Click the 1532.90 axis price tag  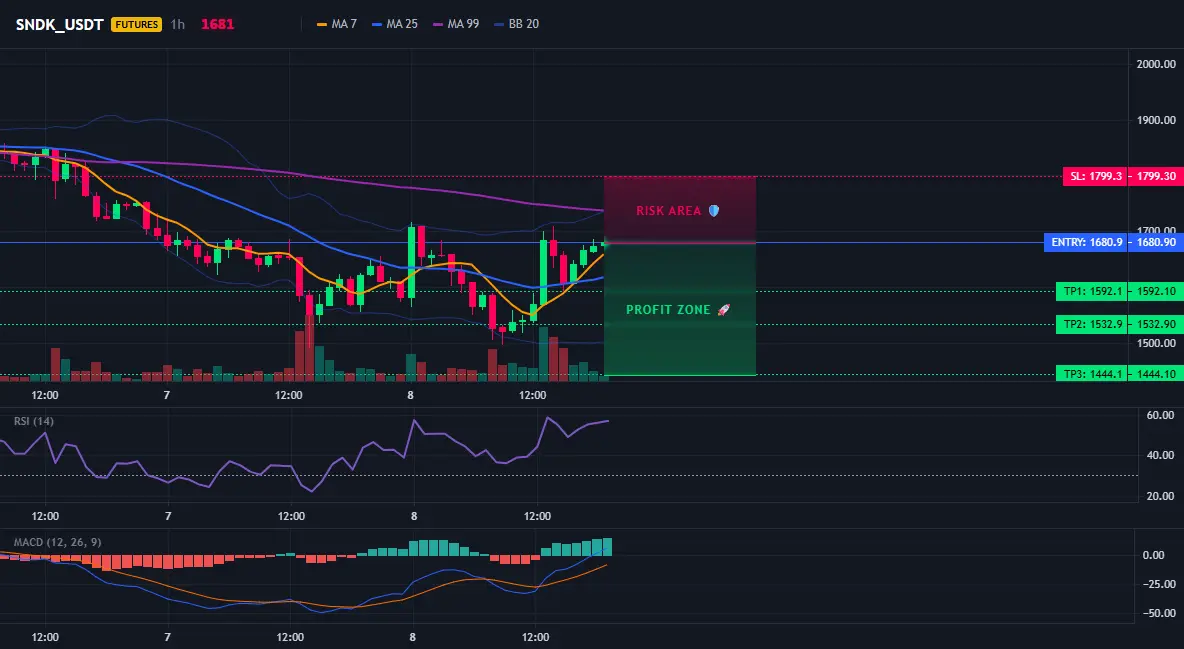click(x=1156, y=325)
